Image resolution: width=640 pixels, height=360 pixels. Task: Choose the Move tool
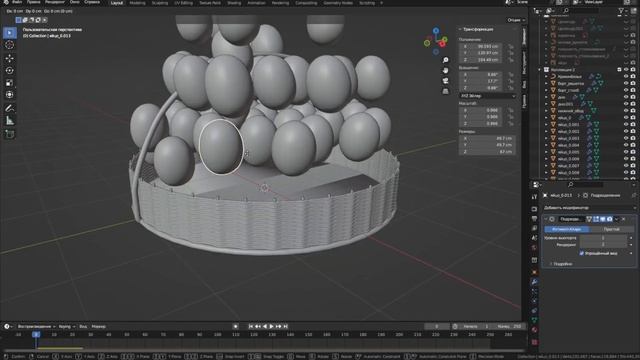click(x=10, y=58)
